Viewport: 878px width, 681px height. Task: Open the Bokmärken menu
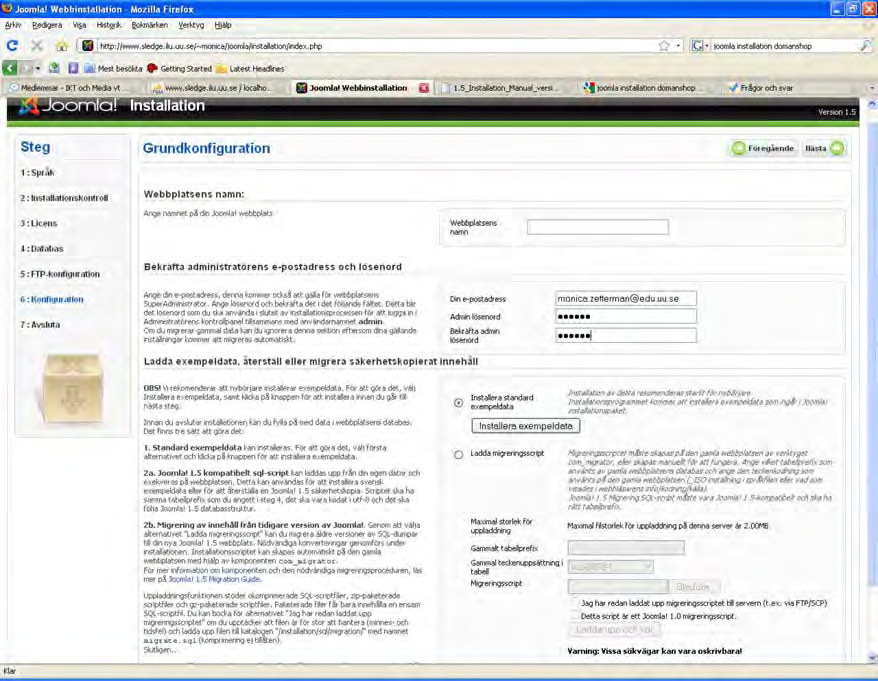[x=150, y=25]
